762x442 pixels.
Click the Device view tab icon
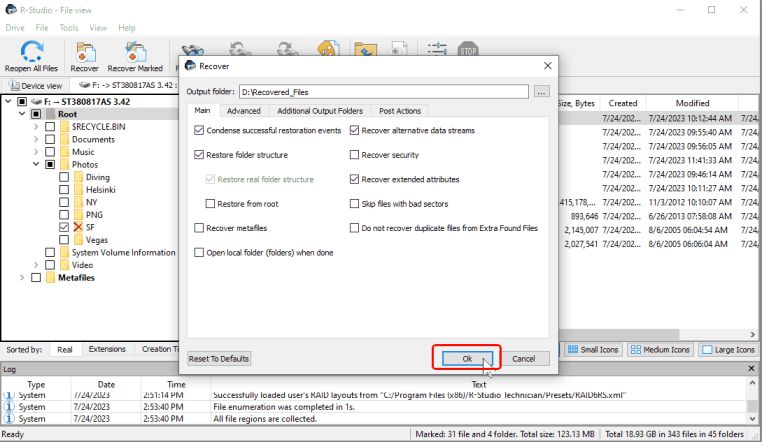pos(14,85)
